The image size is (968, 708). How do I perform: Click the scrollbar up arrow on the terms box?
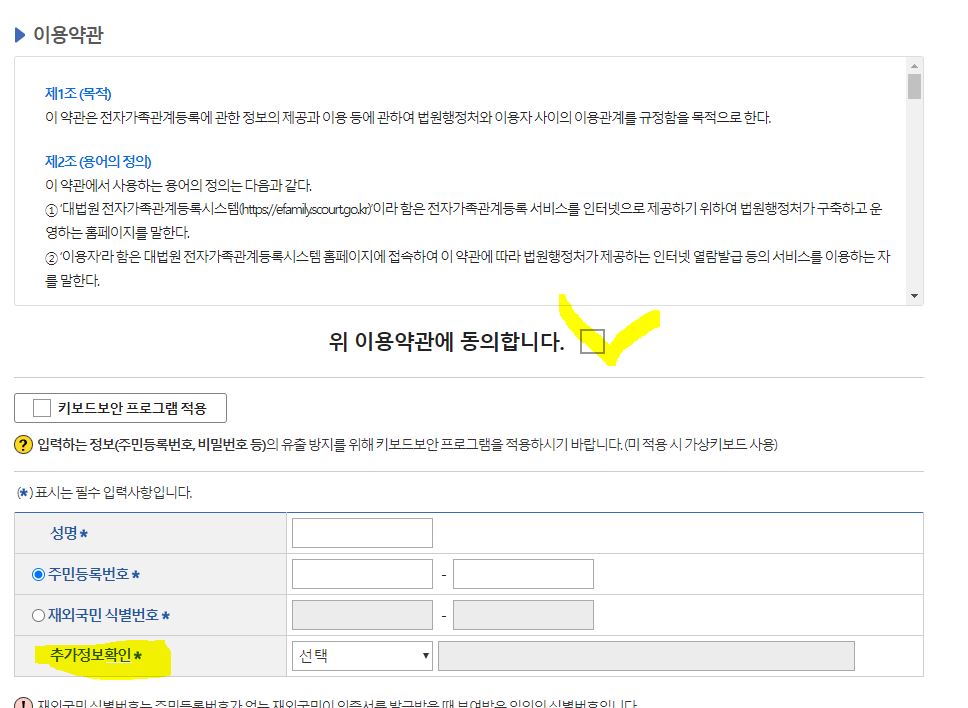913,68
